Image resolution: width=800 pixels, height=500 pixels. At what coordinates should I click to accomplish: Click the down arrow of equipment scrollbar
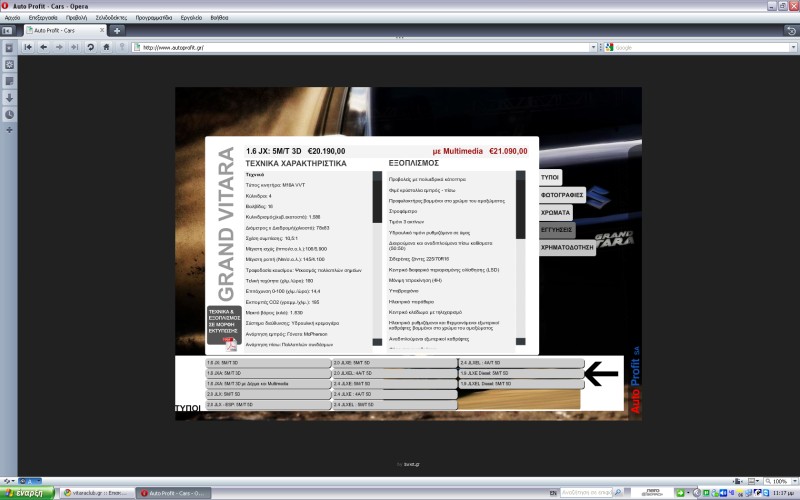click(x=520, y=341)
